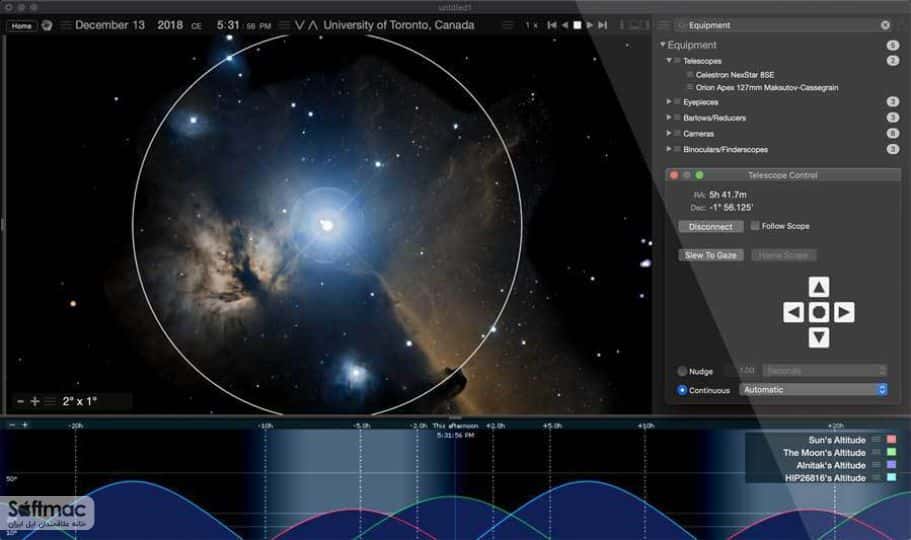The width and height of the screenshot is (911, 540).
Task: Click the Home Scope button
Action: [784, 255]
